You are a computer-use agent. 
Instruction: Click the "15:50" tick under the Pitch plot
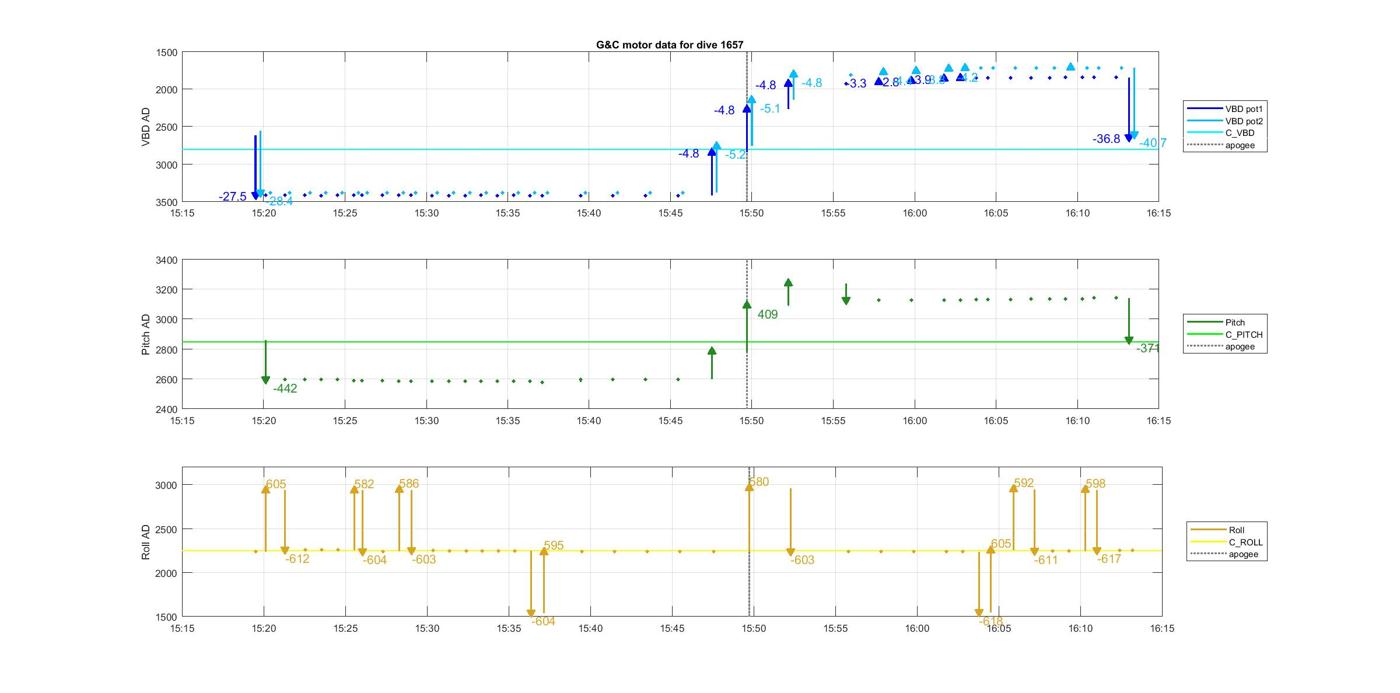751,421
